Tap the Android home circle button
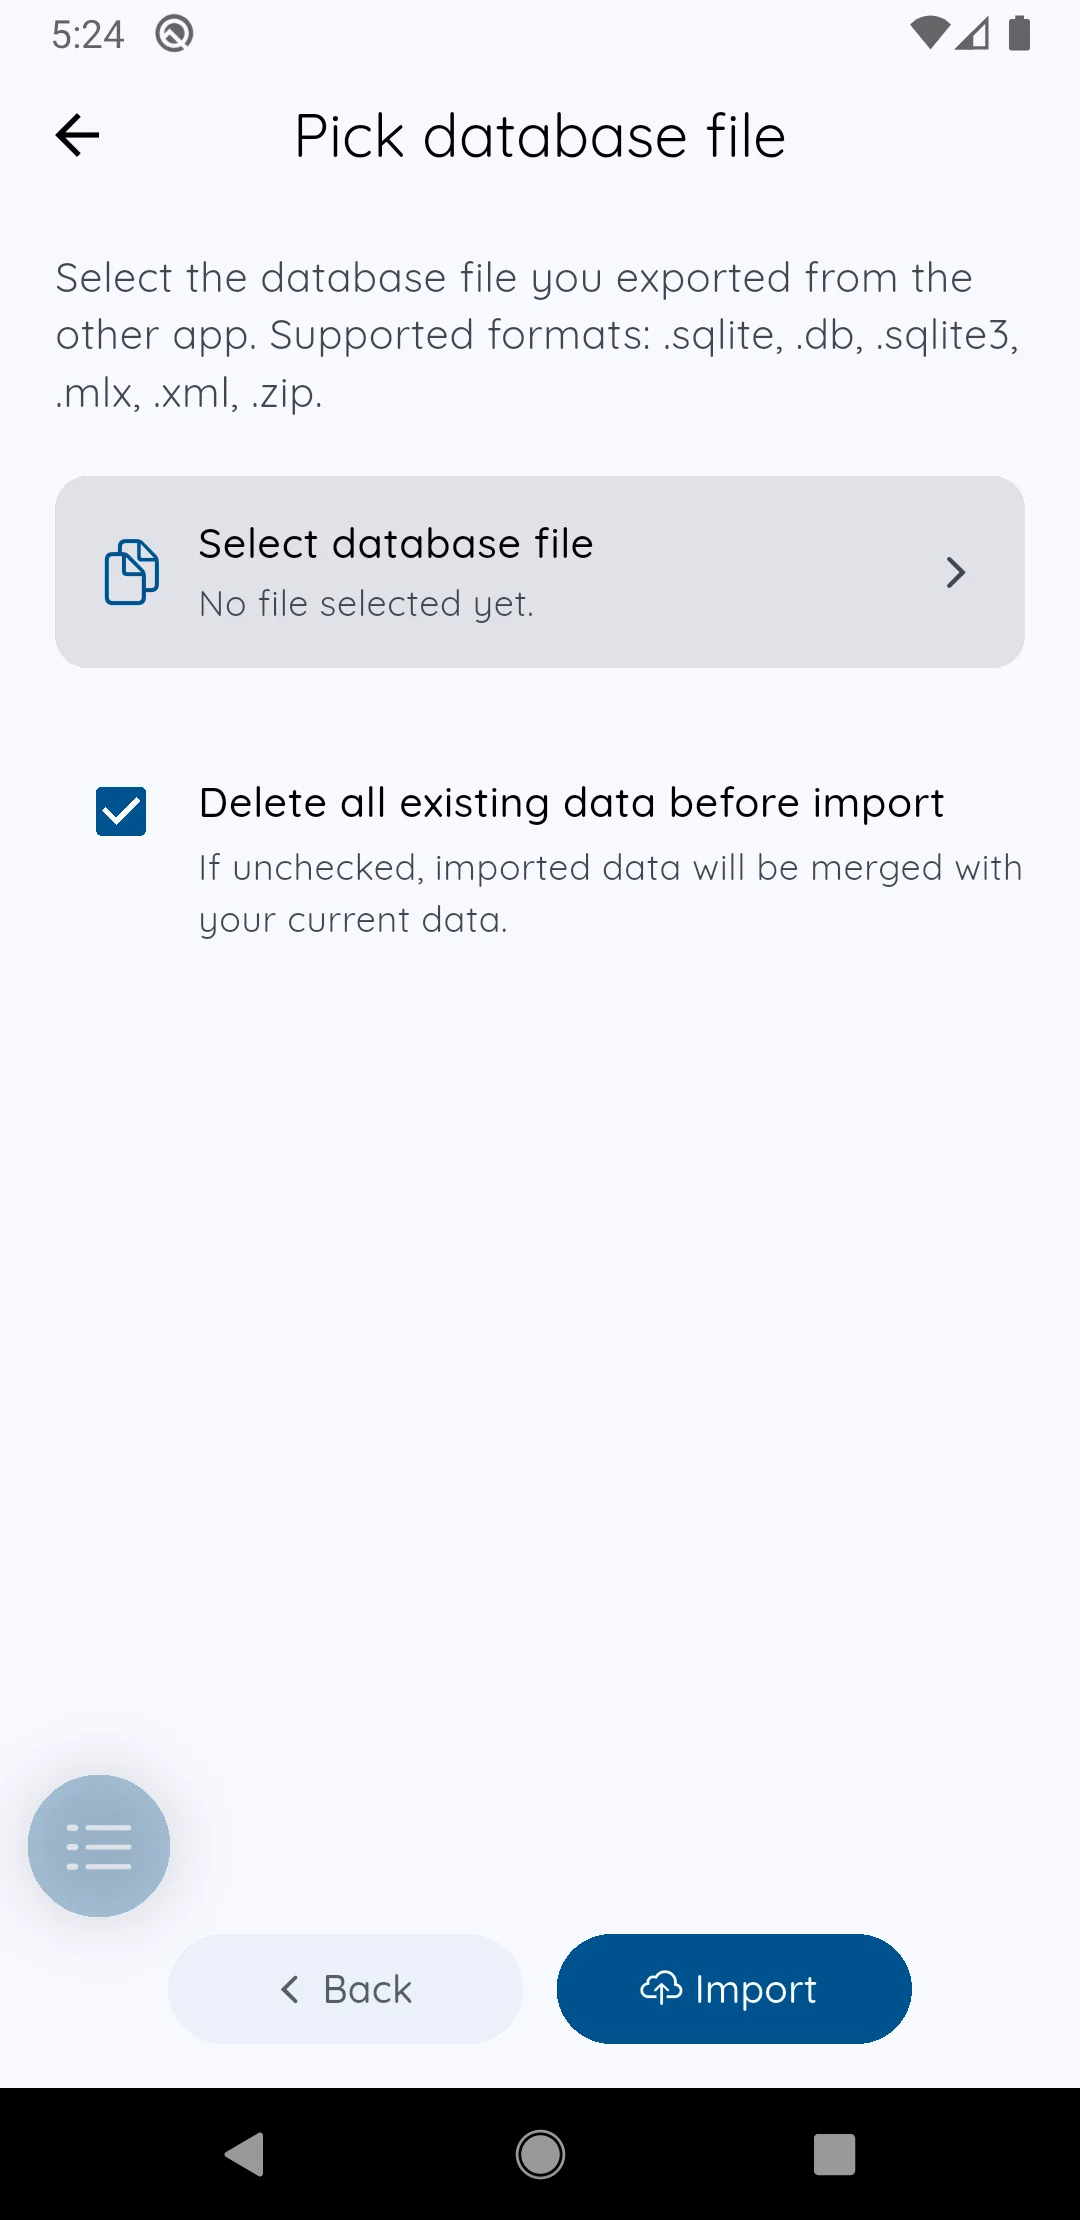Viewport: 1080px width, 2220px height. click(540, 2154)
